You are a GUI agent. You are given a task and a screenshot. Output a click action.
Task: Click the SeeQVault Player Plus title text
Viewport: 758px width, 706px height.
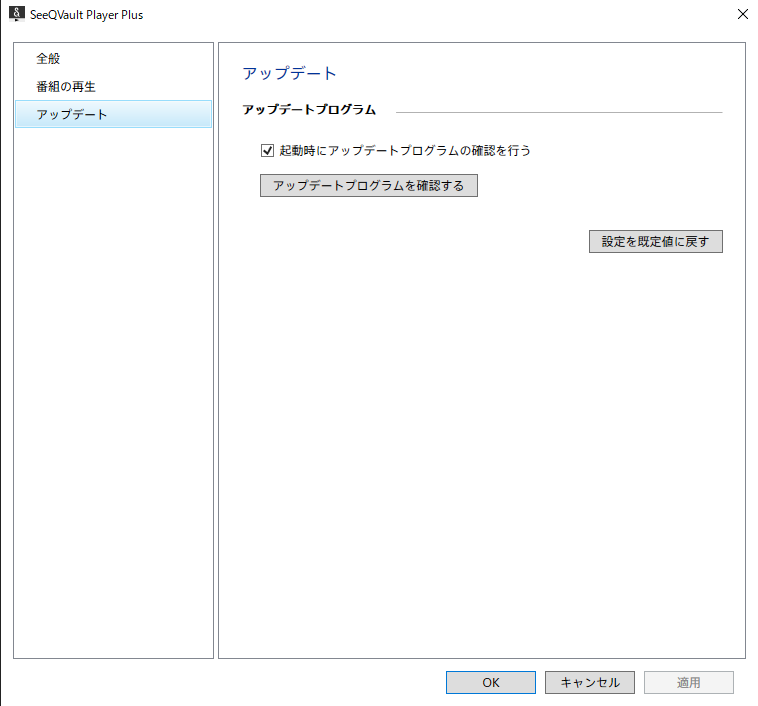click(x=86, y=15)
